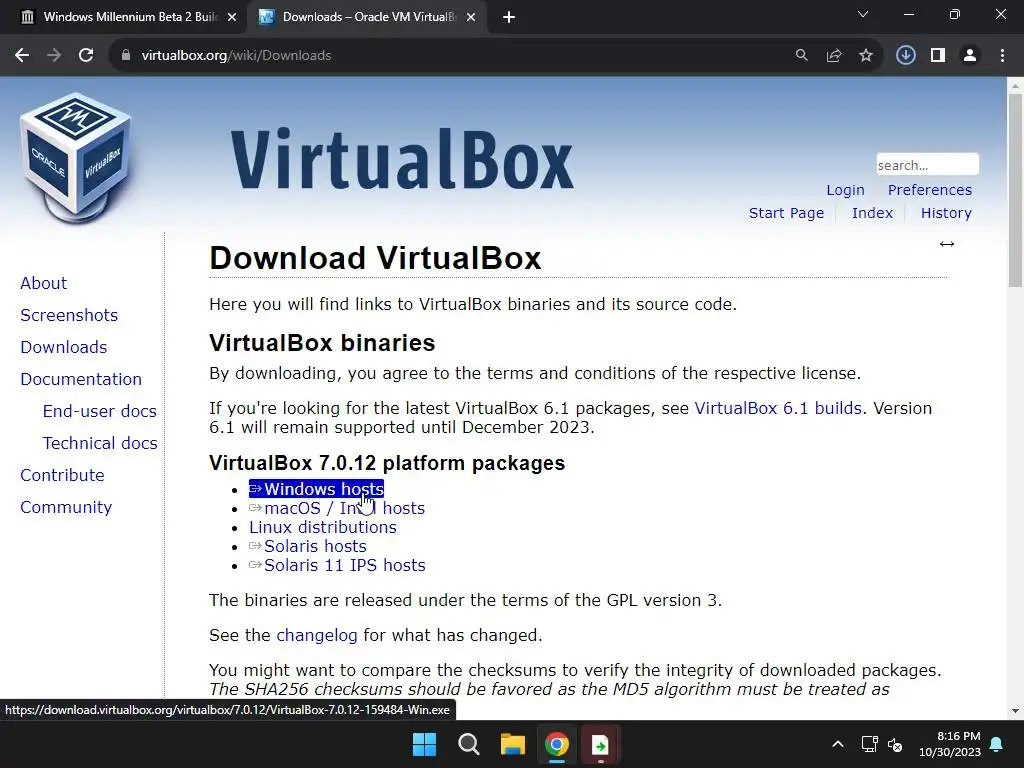Follow the VirtualBox 6.1 builds link

coord(778,408)
